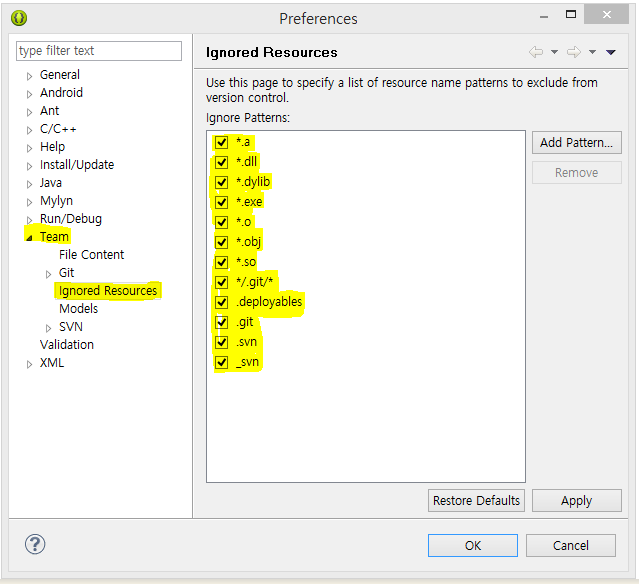Click Restore Defaults button
The width and height of the screenshot is (639, 584).
tap(476, 500)
